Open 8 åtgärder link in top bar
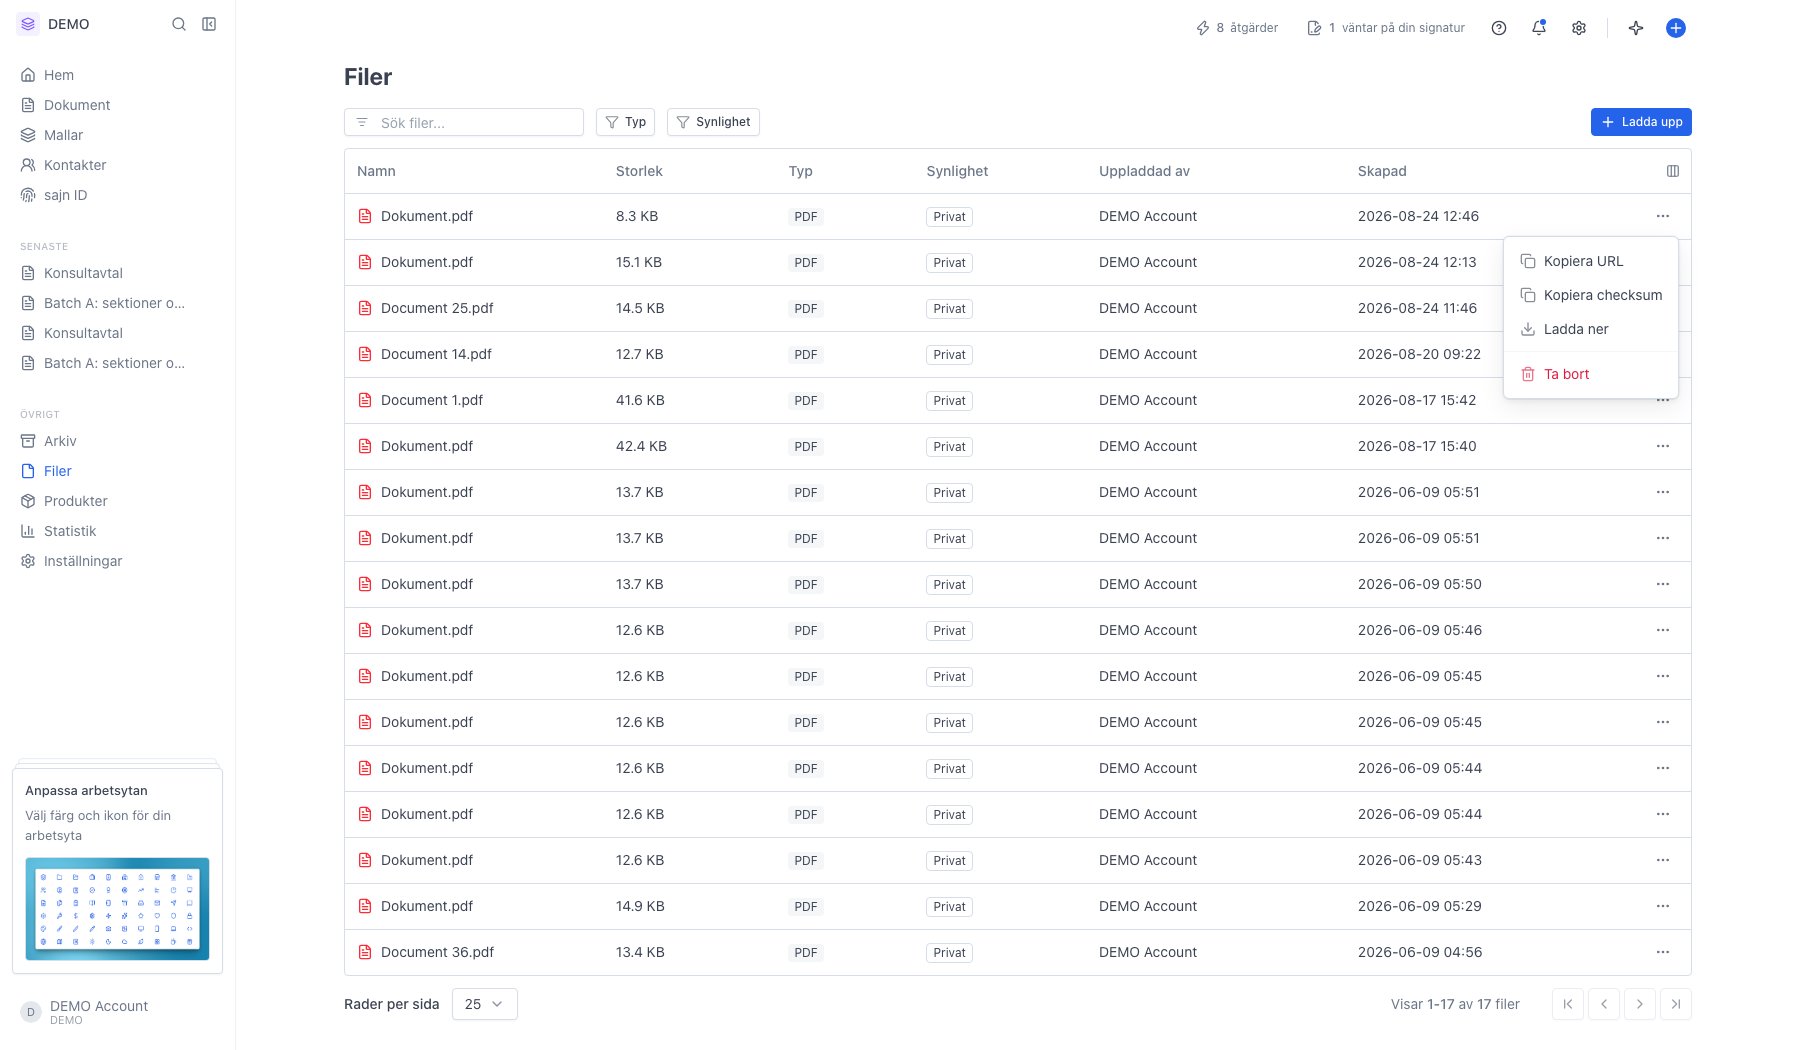1800x1050 pixels. [1237, 28]
